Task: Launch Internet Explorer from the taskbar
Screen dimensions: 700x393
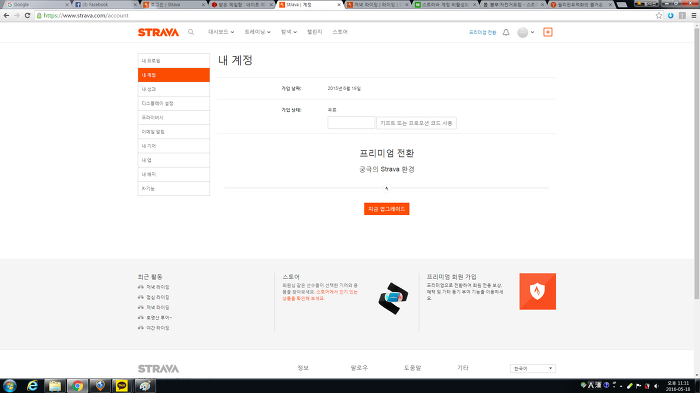Action: pos(32,385)
